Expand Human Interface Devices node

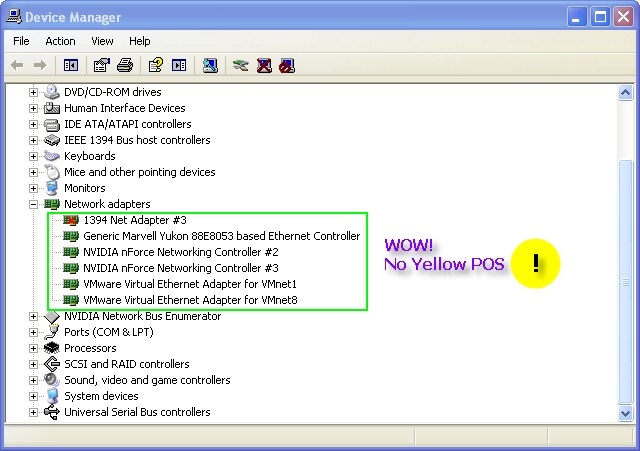33,108
